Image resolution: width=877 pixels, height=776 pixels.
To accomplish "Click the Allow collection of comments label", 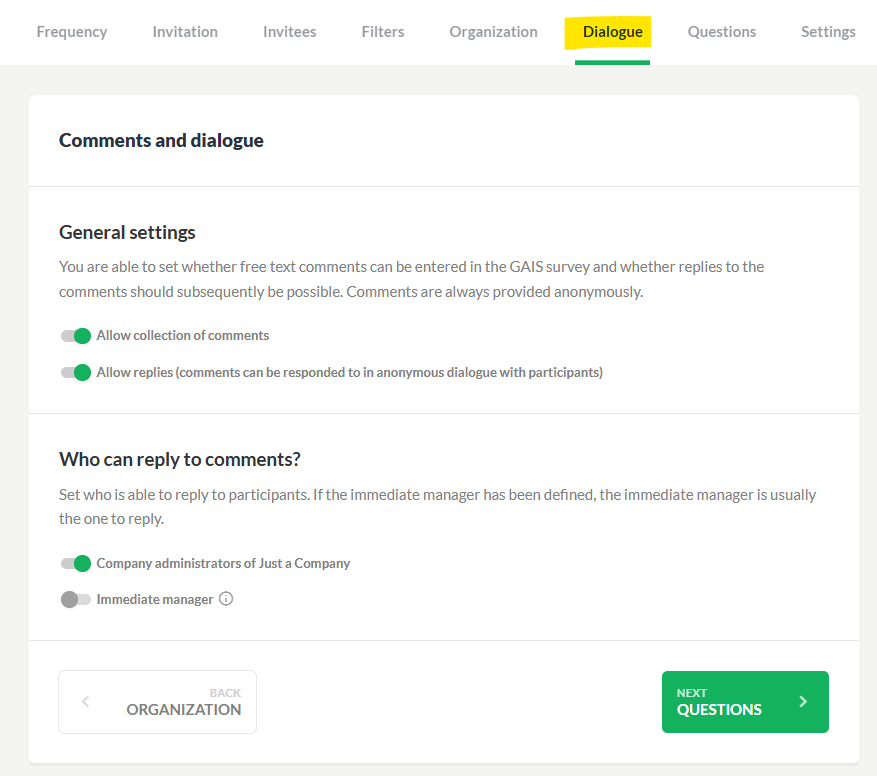I will (183, 335).
